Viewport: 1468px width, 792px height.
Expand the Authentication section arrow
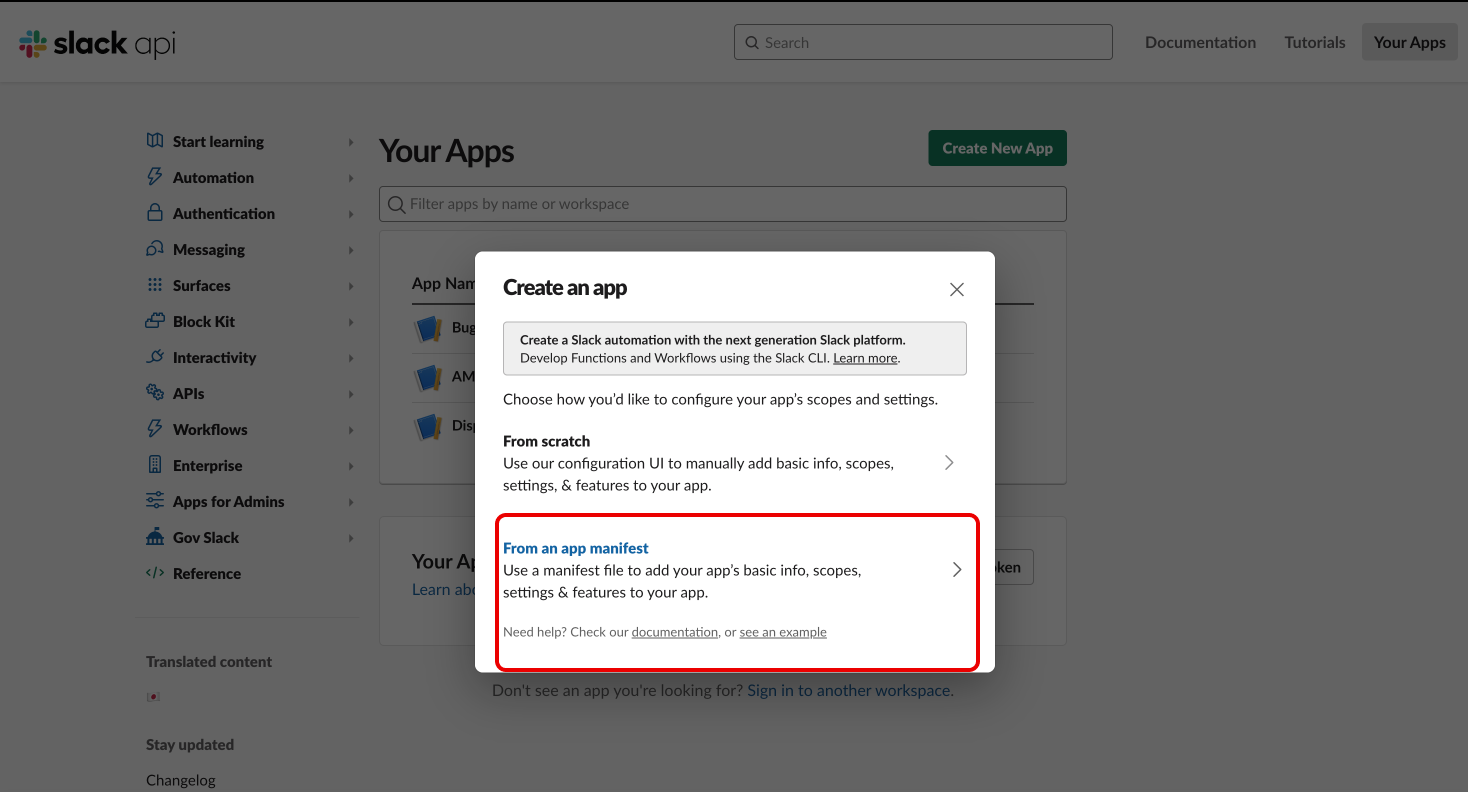pos(351,214)
